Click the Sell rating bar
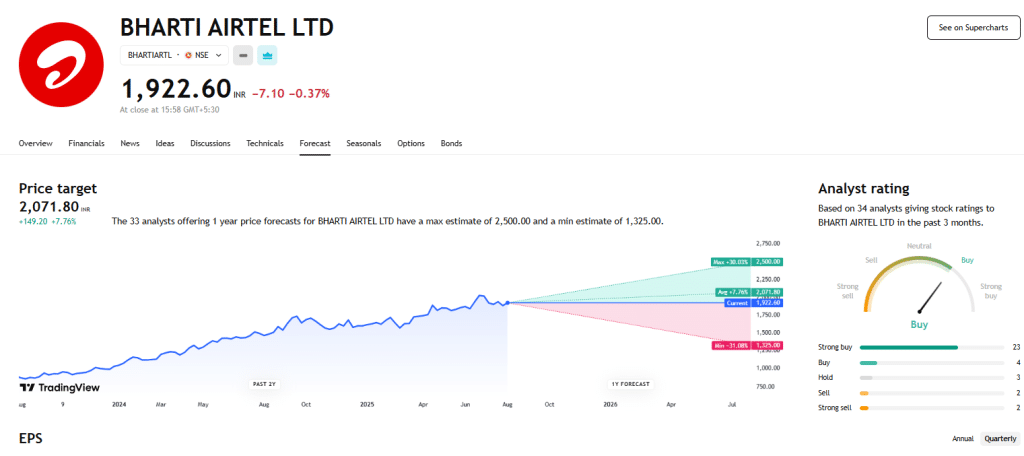The width and height of the screenshot is (1024, 456). click(932, 393)
